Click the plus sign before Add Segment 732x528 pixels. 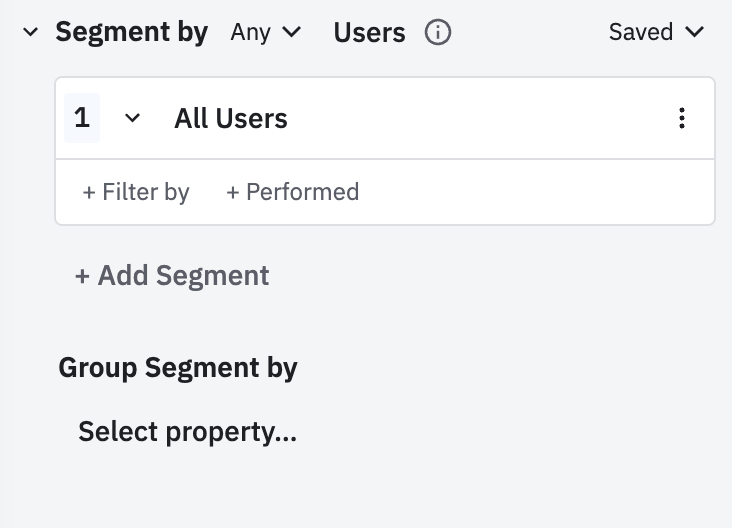point(82,276)
